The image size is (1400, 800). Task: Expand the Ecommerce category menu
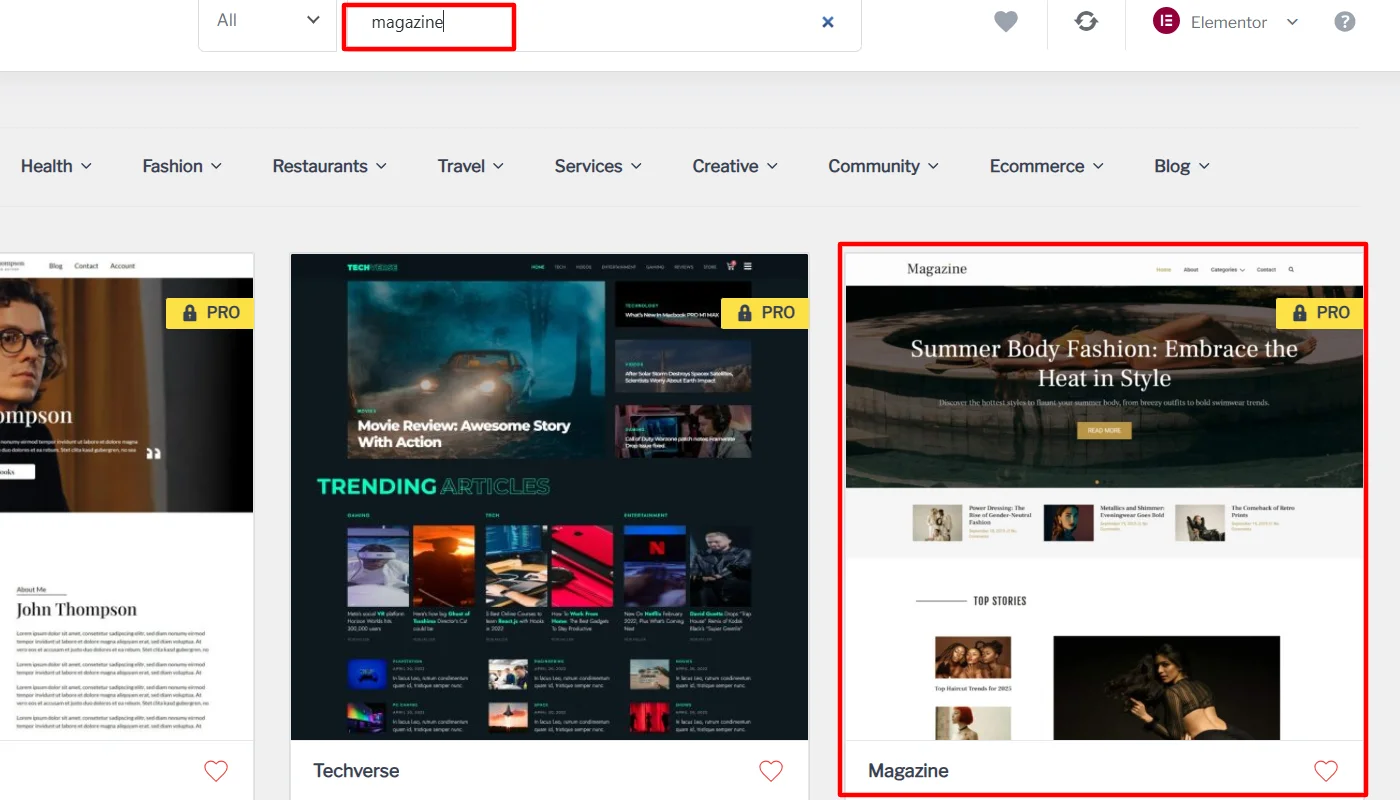tap(1047, 166)
